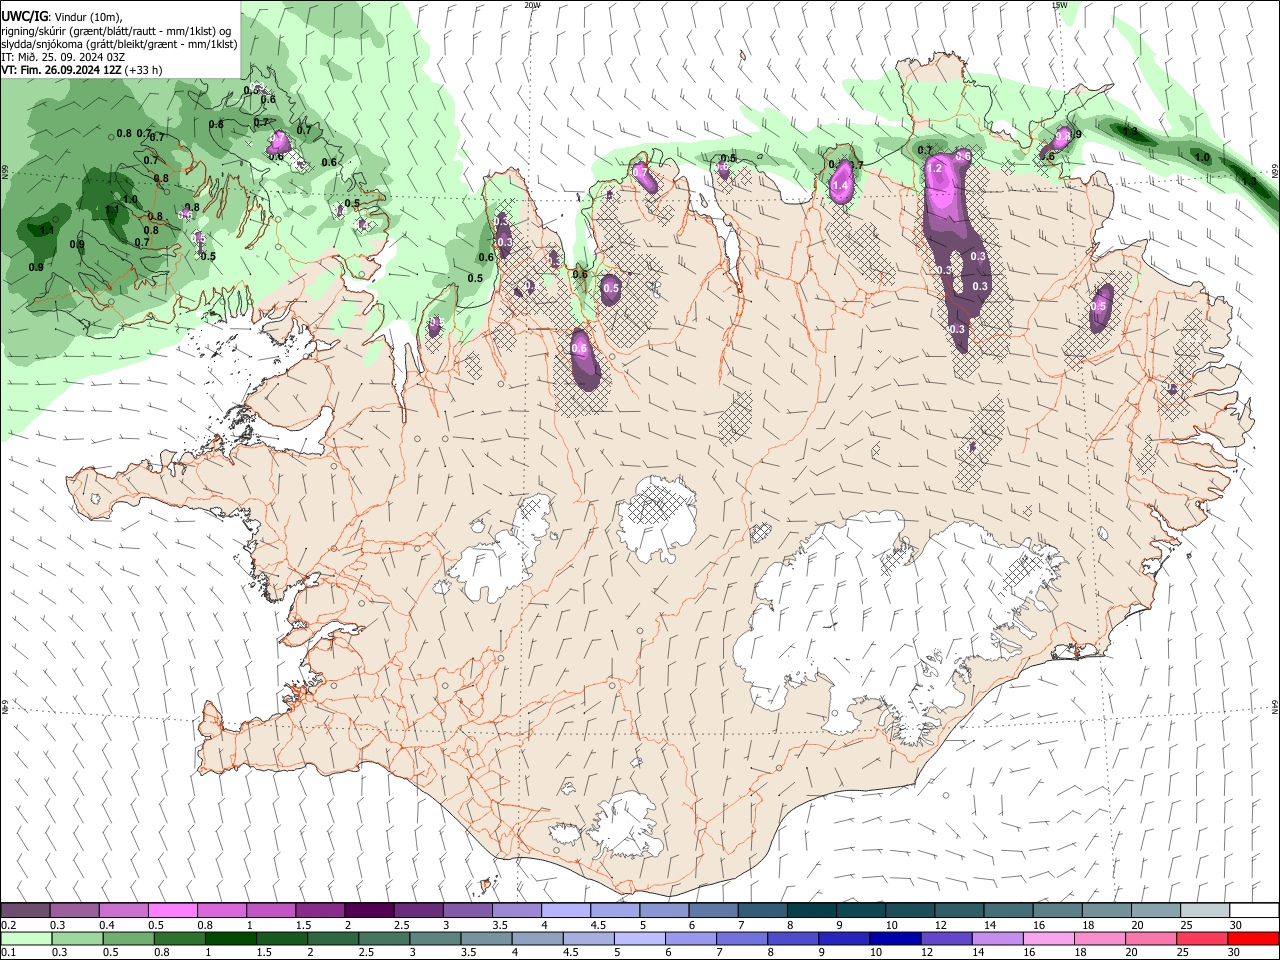This screenshot has height=960, width=1280.
Task: Click the Hofsjökull glacier white area in central Iceland
Action: (656, 518)
